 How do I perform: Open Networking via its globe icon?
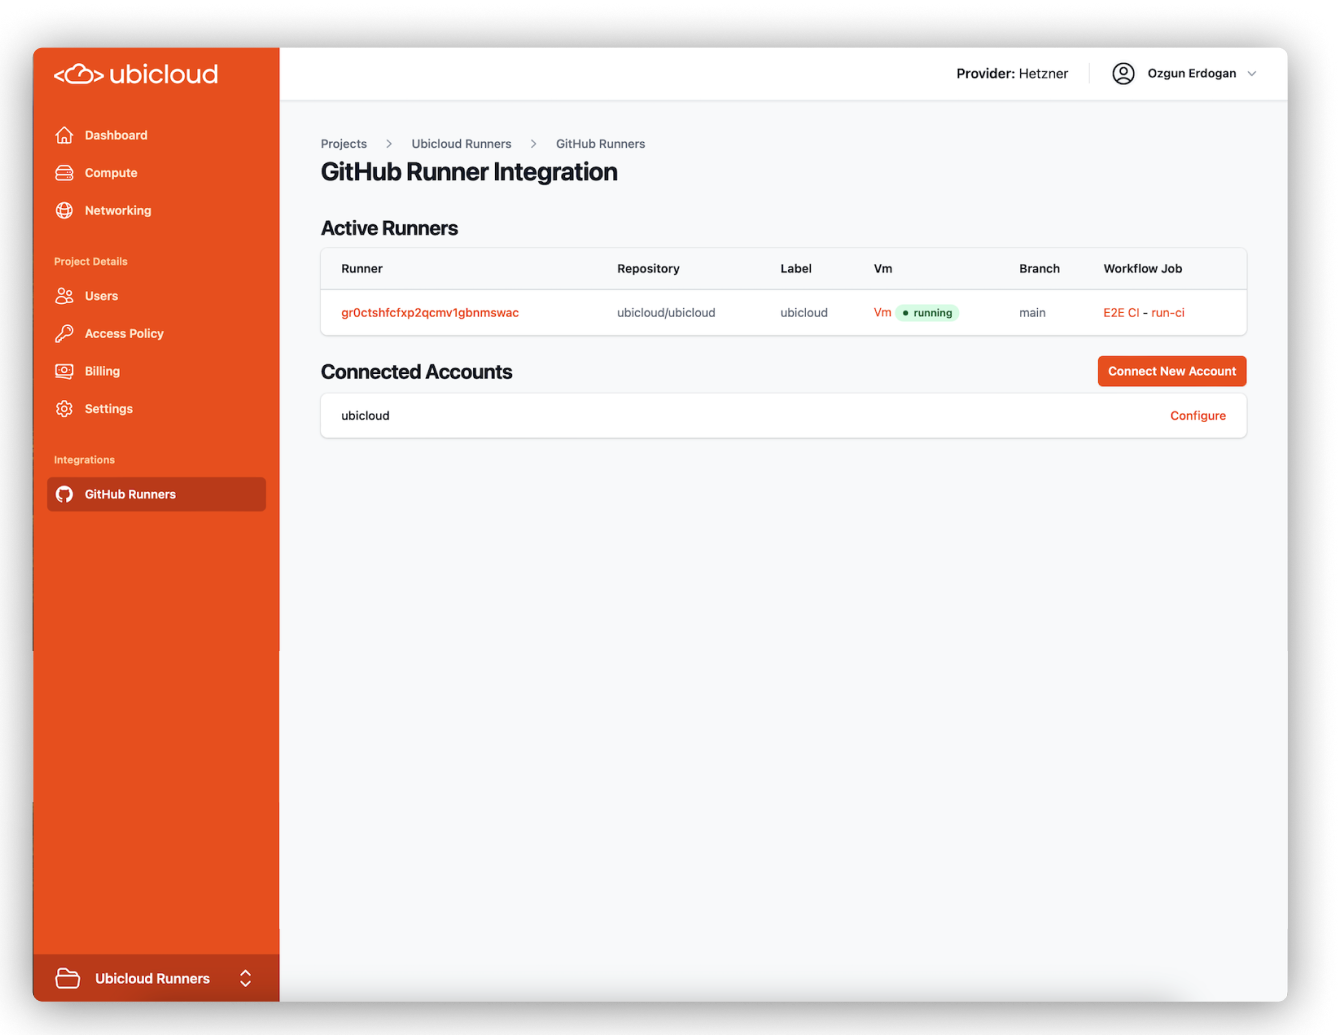[x=62, y=210]
